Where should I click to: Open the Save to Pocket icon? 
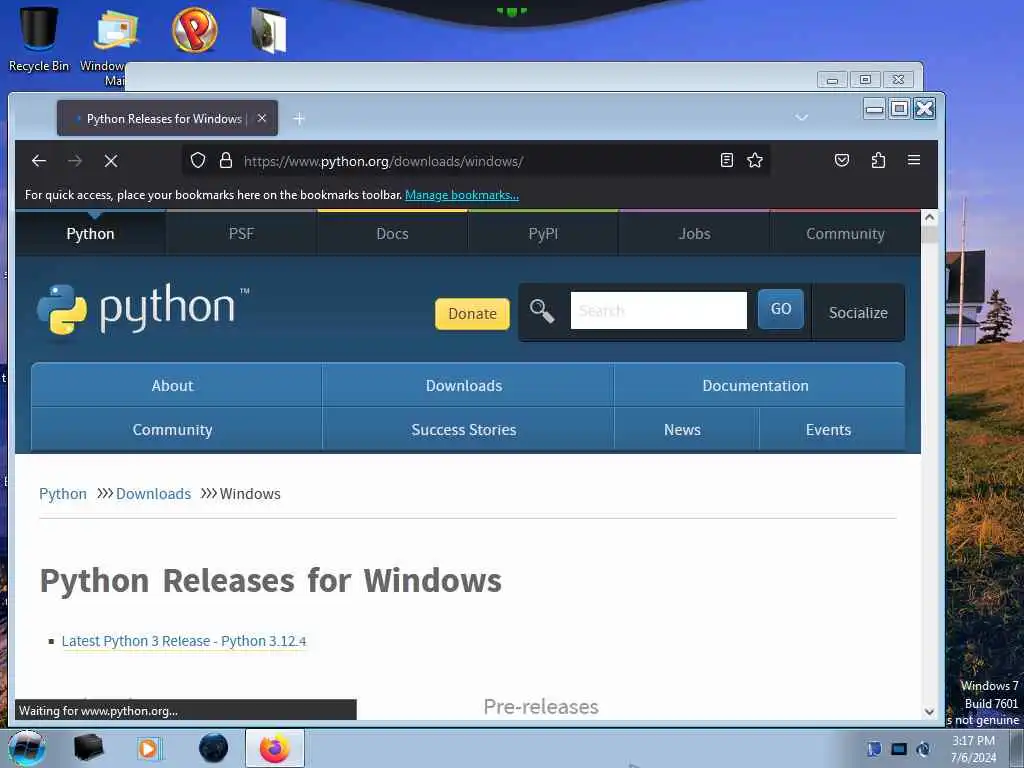[x=842, y=160]
